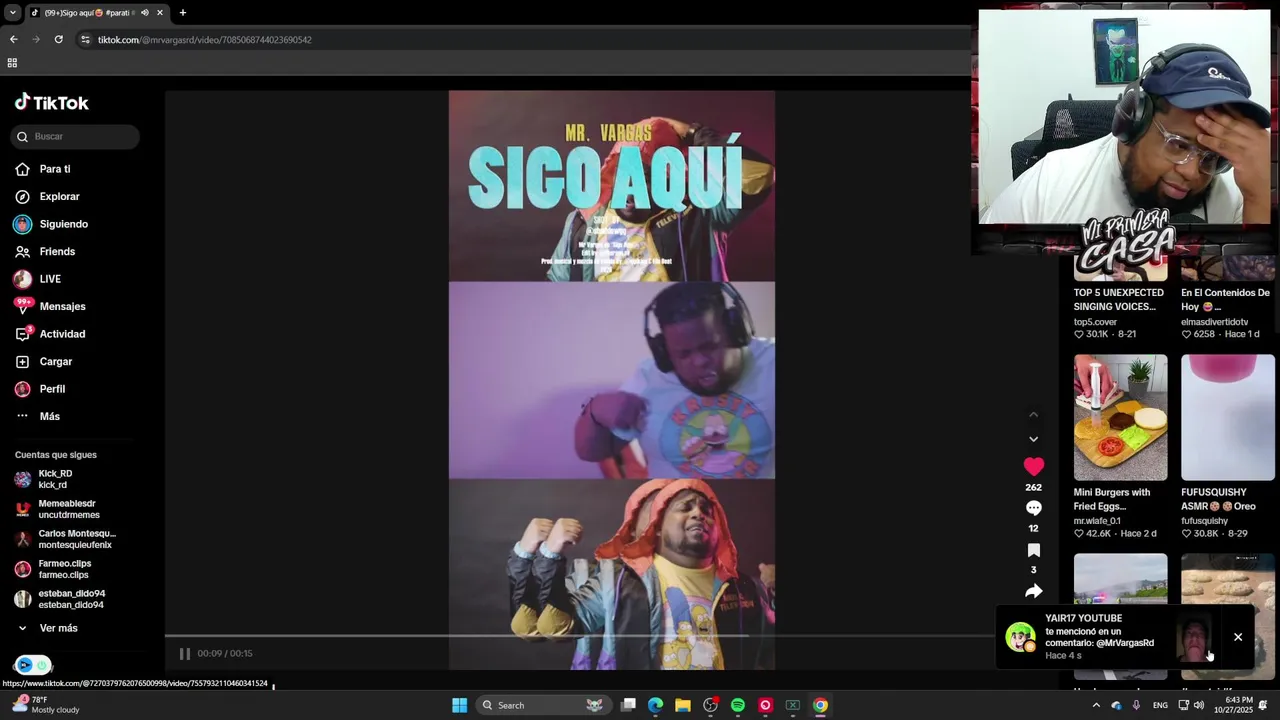Open the apps grid in bookmarks bar
This screenshot has height=720, width=1280.
[x=12, y=63]
